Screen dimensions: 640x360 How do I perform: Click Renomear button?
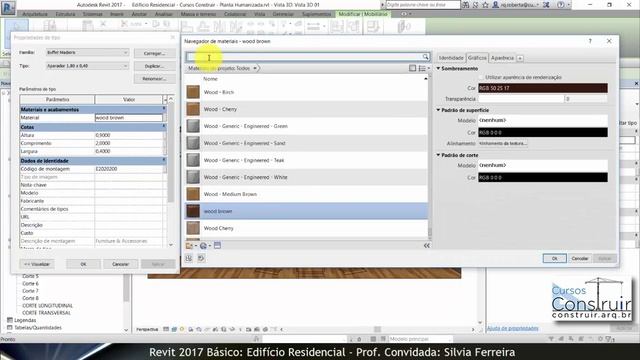(x=154, y=79)
